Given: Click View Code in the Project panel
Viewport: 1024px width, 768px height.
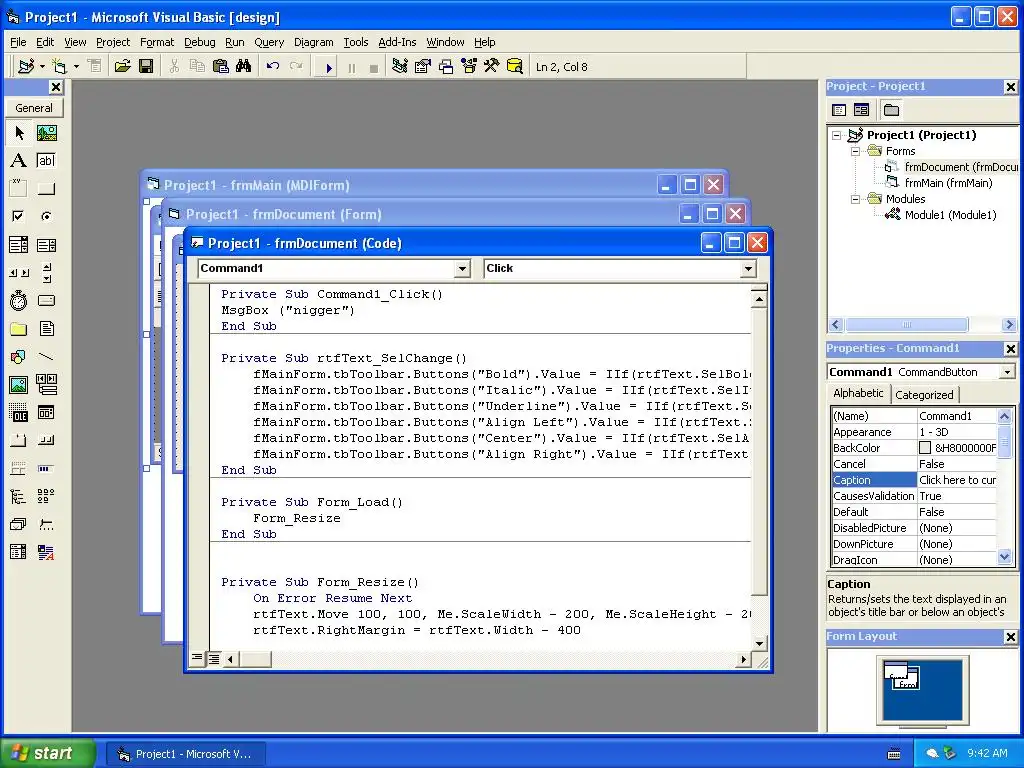Looking at the screenshot, I should click(839, 110).
